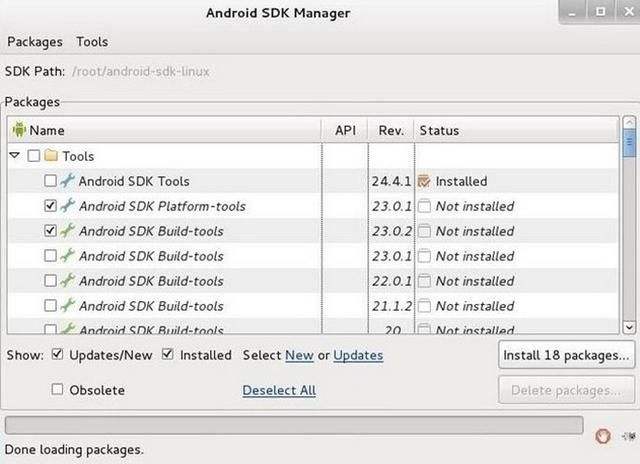
Task: Minimize the Android SDK Manager window
Action: 572,12
